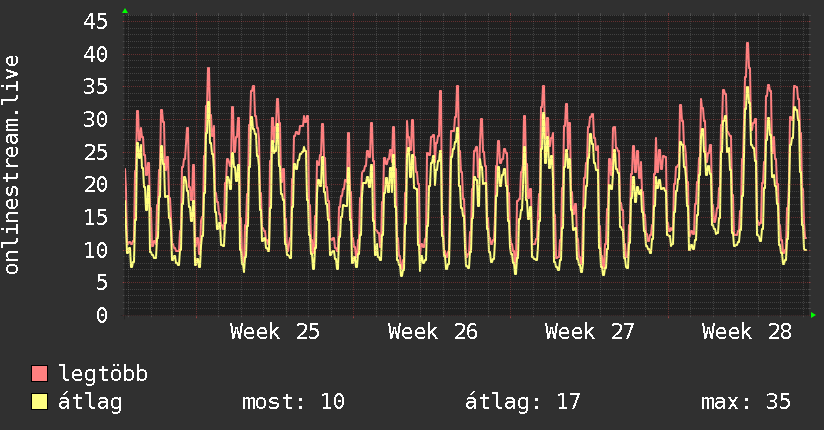
Task: Select the Week 28 axis label
Action: (747, 332)
